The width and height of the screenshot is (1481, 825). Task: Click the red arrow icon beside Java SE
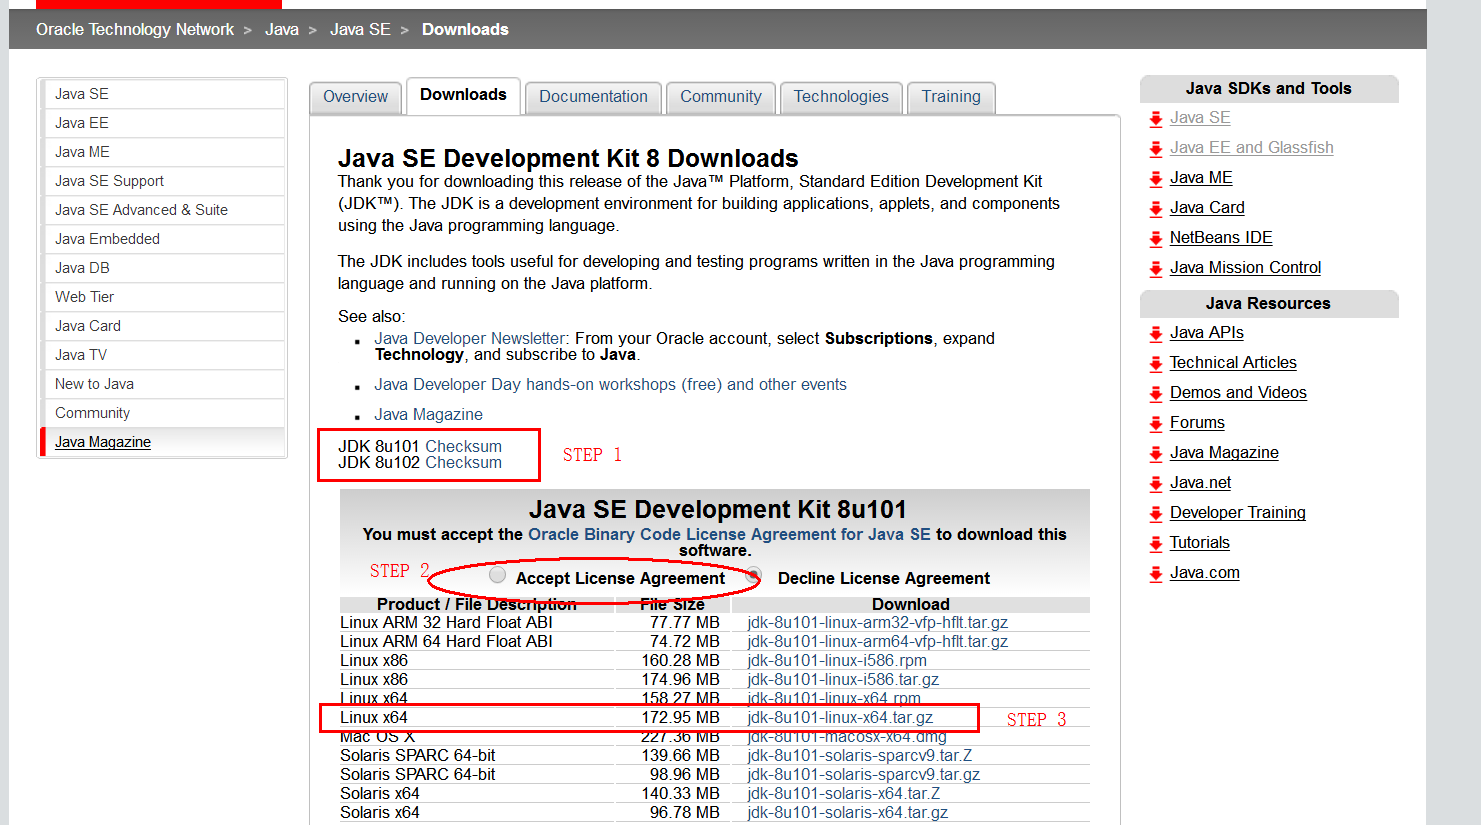(1156, 119)
